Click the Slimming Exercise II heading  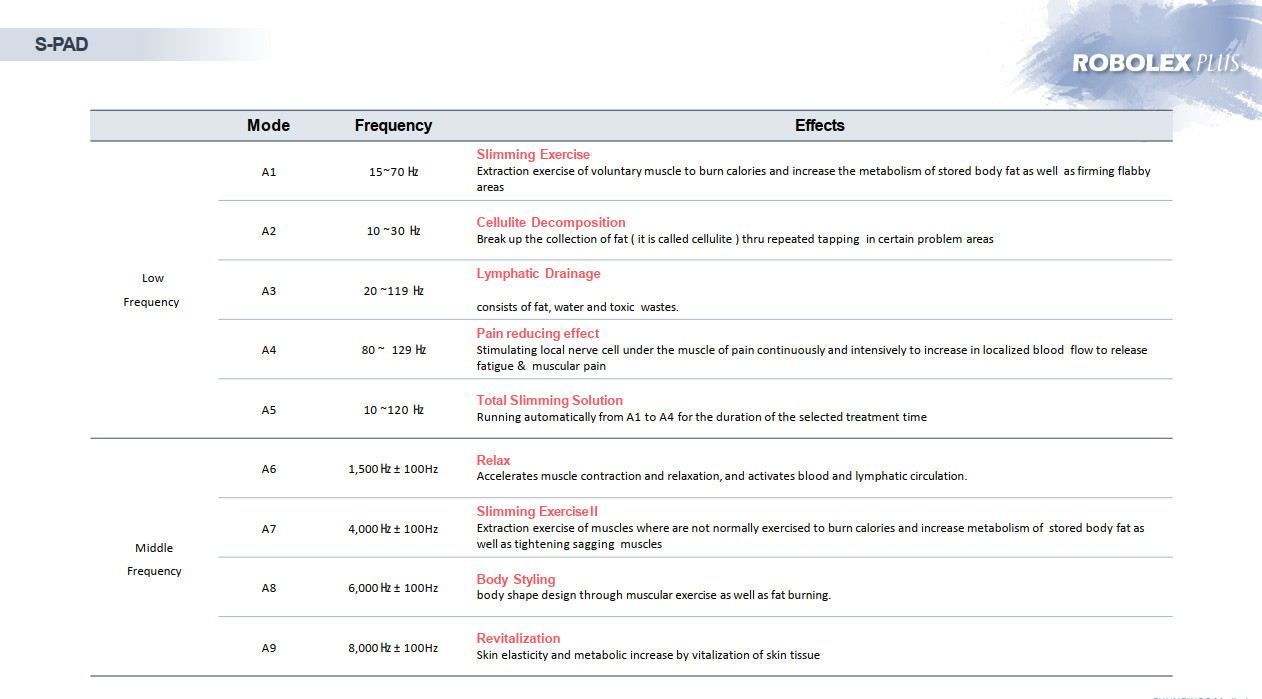(x=537, y=511)
